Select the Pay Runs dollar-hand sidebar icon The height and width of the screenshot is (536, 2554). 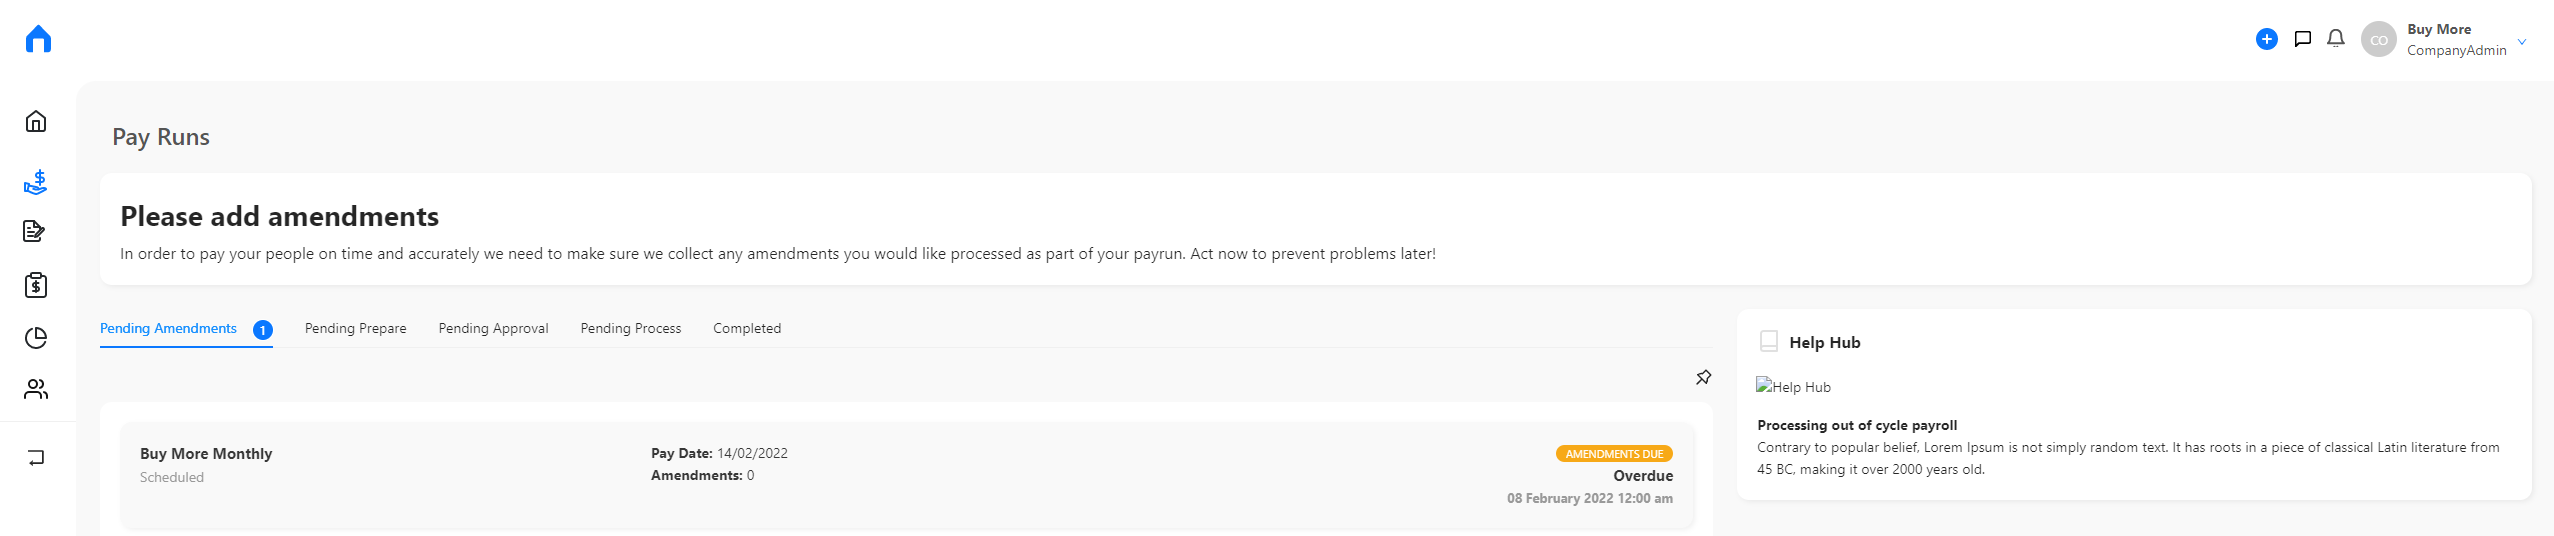36,181
